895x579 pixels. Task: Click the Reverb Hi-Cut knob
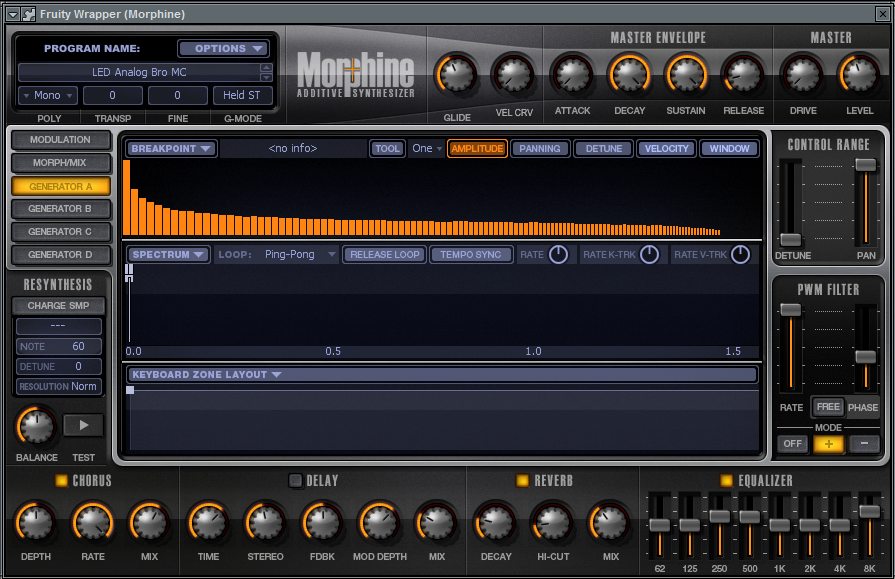point(553,522)
